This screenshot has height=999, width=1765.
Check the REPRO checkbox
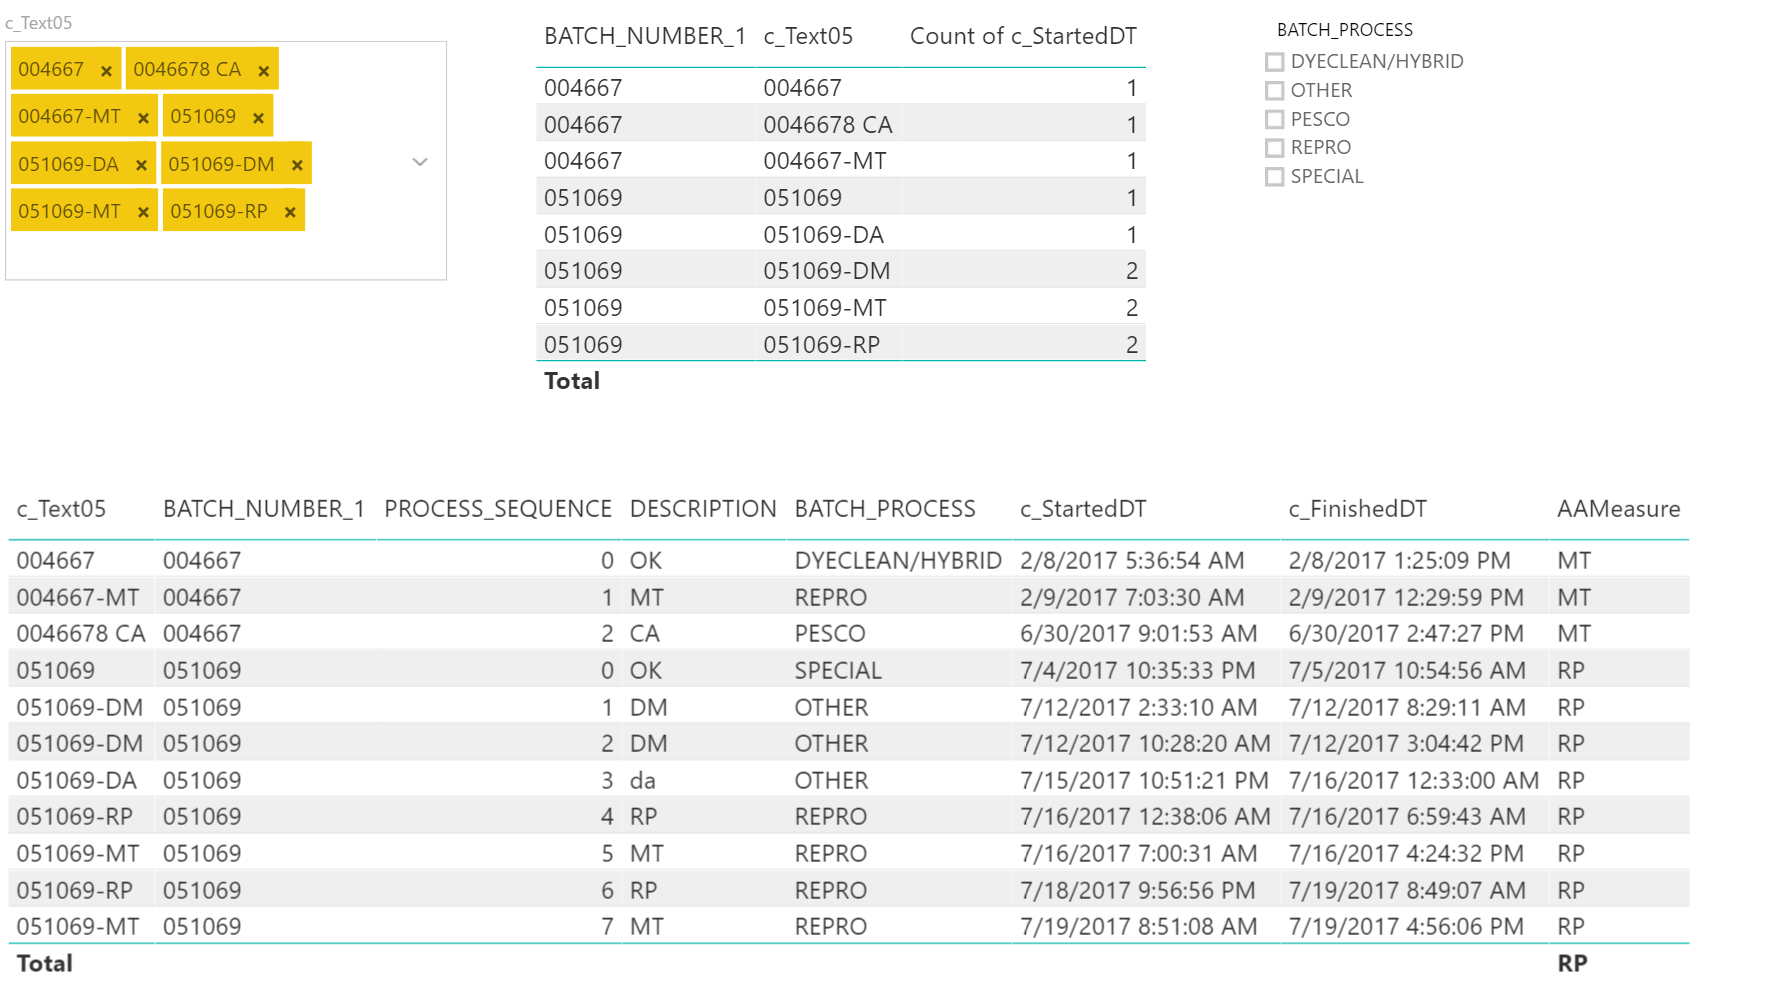point(1274,148)
